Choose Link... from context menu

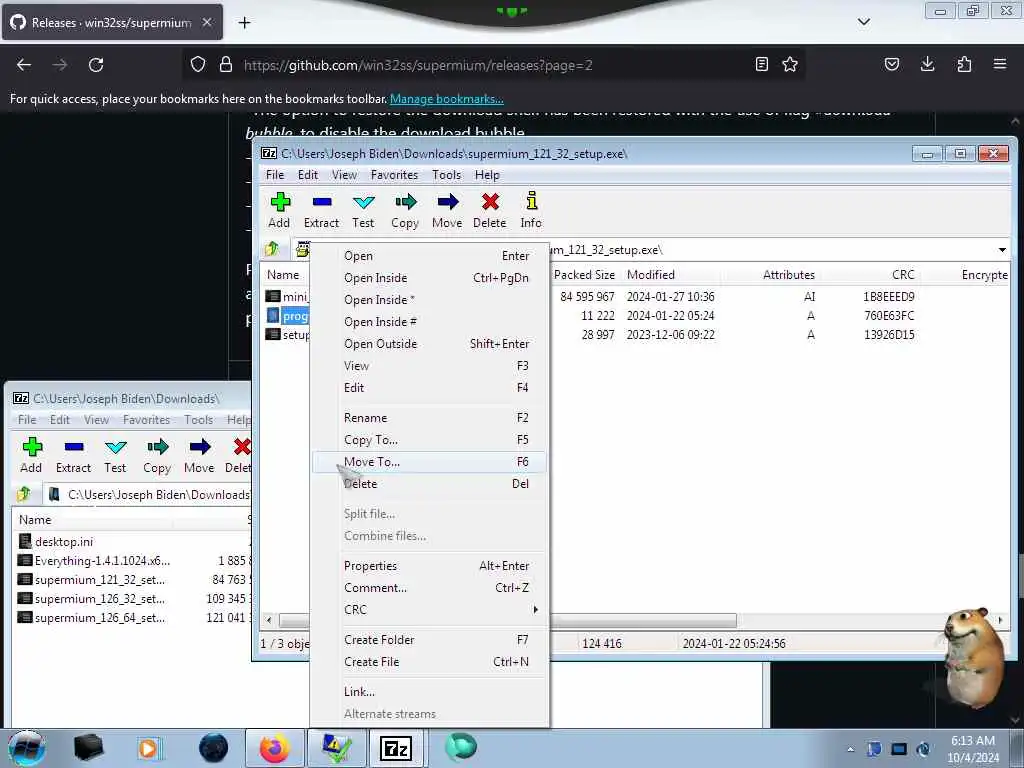pyautogui.click(x=430, y=692)
